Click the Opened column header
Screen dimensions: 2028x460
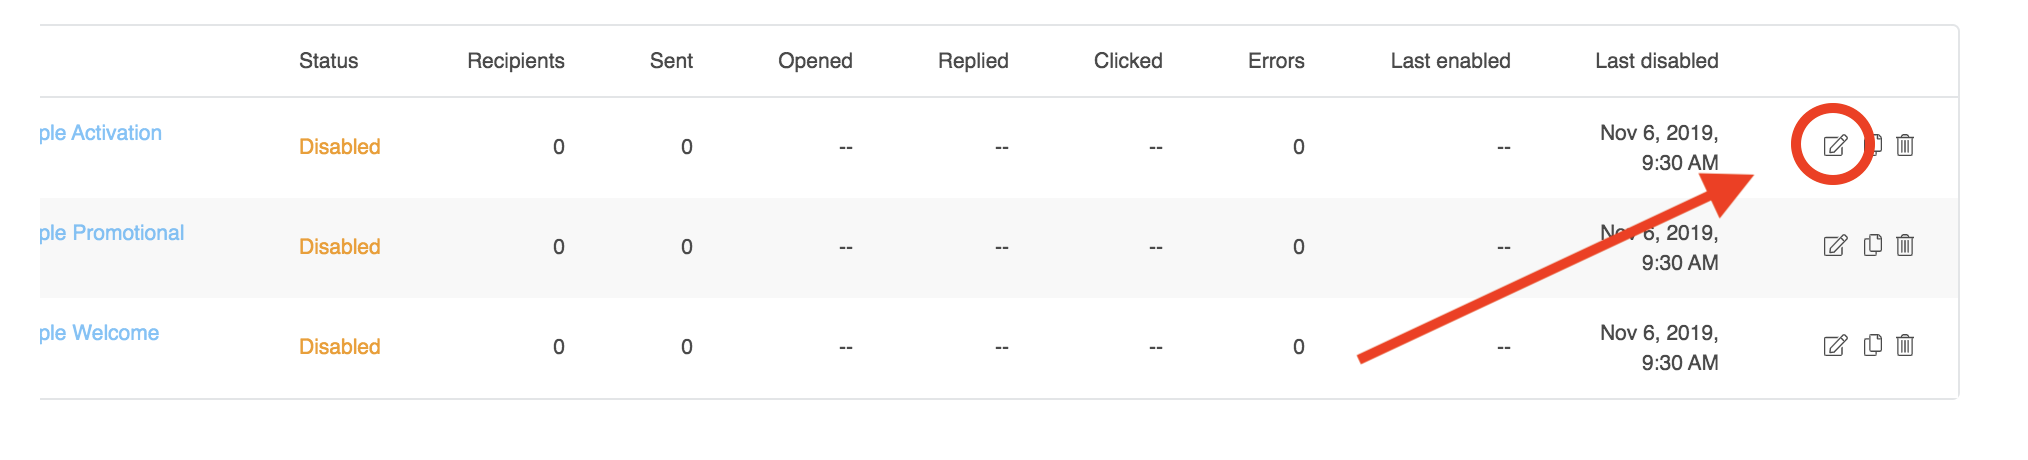point(815,61)
